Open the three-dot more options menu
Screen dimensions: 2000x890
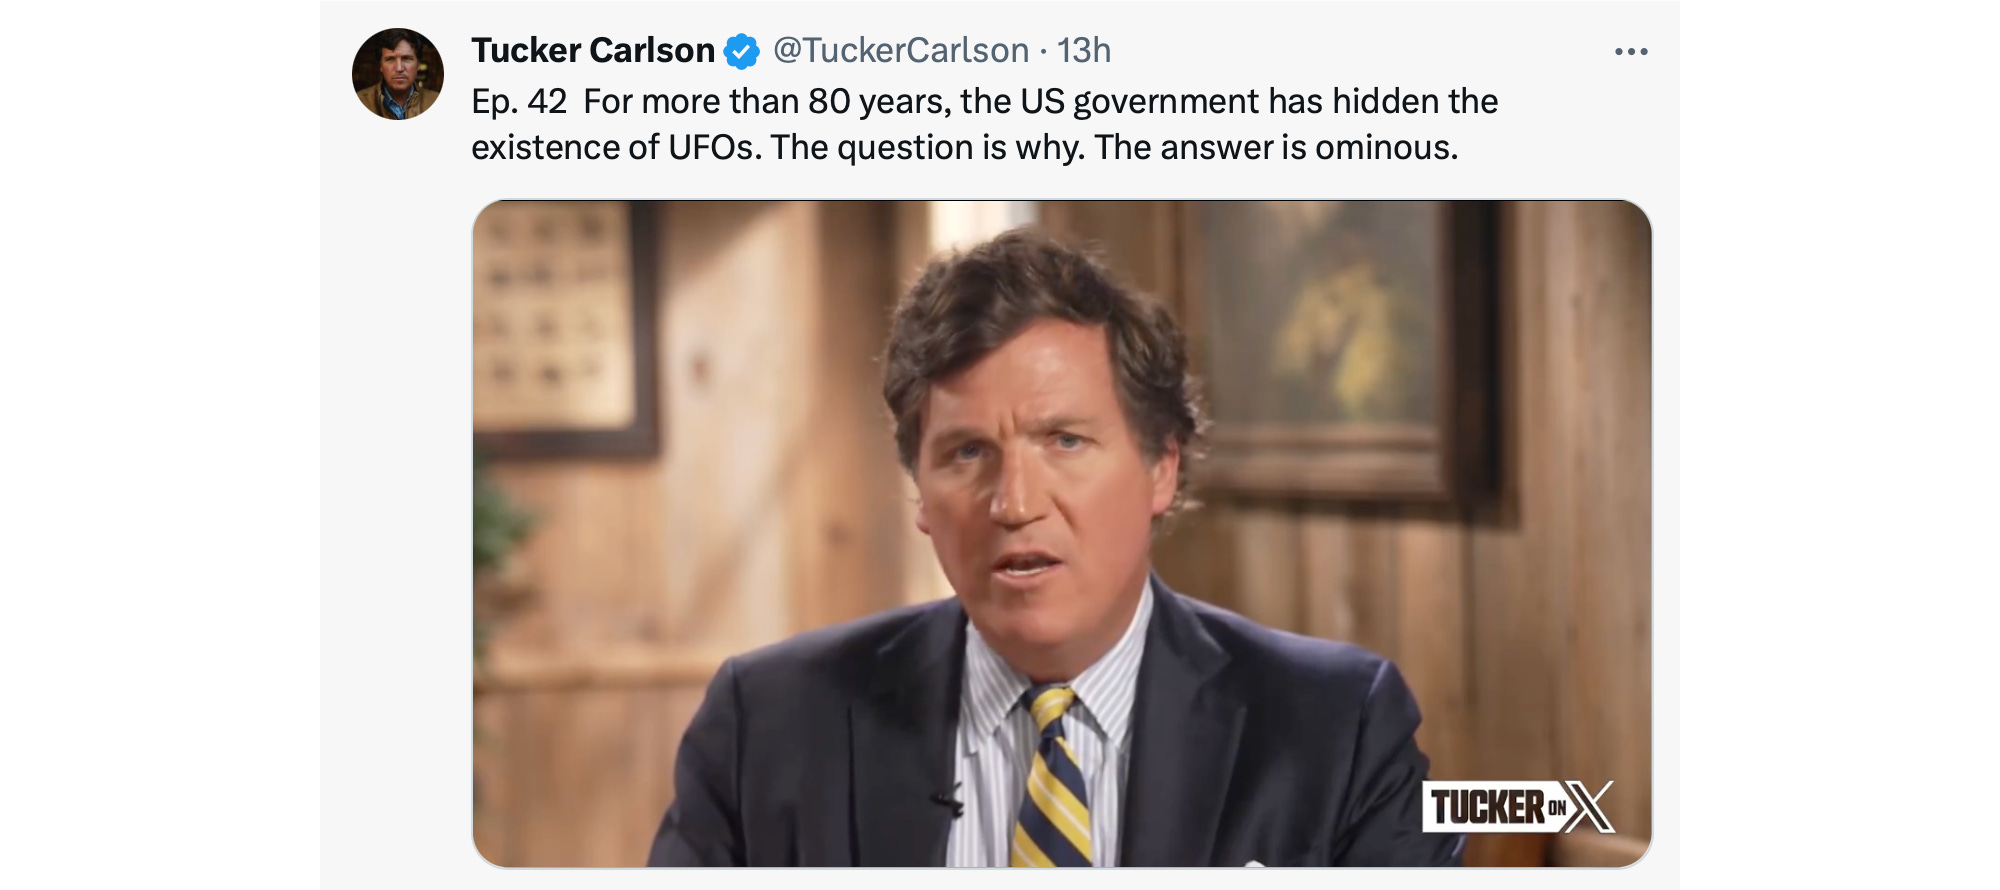(x=1631, y=51)
